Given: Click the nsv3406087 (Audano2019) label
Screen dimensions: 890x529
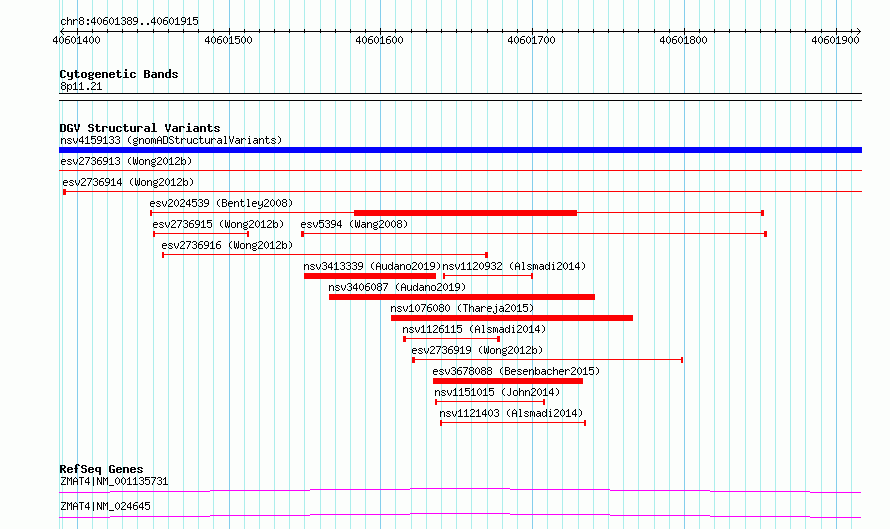Looking at the screenshot, I should 397,287.
